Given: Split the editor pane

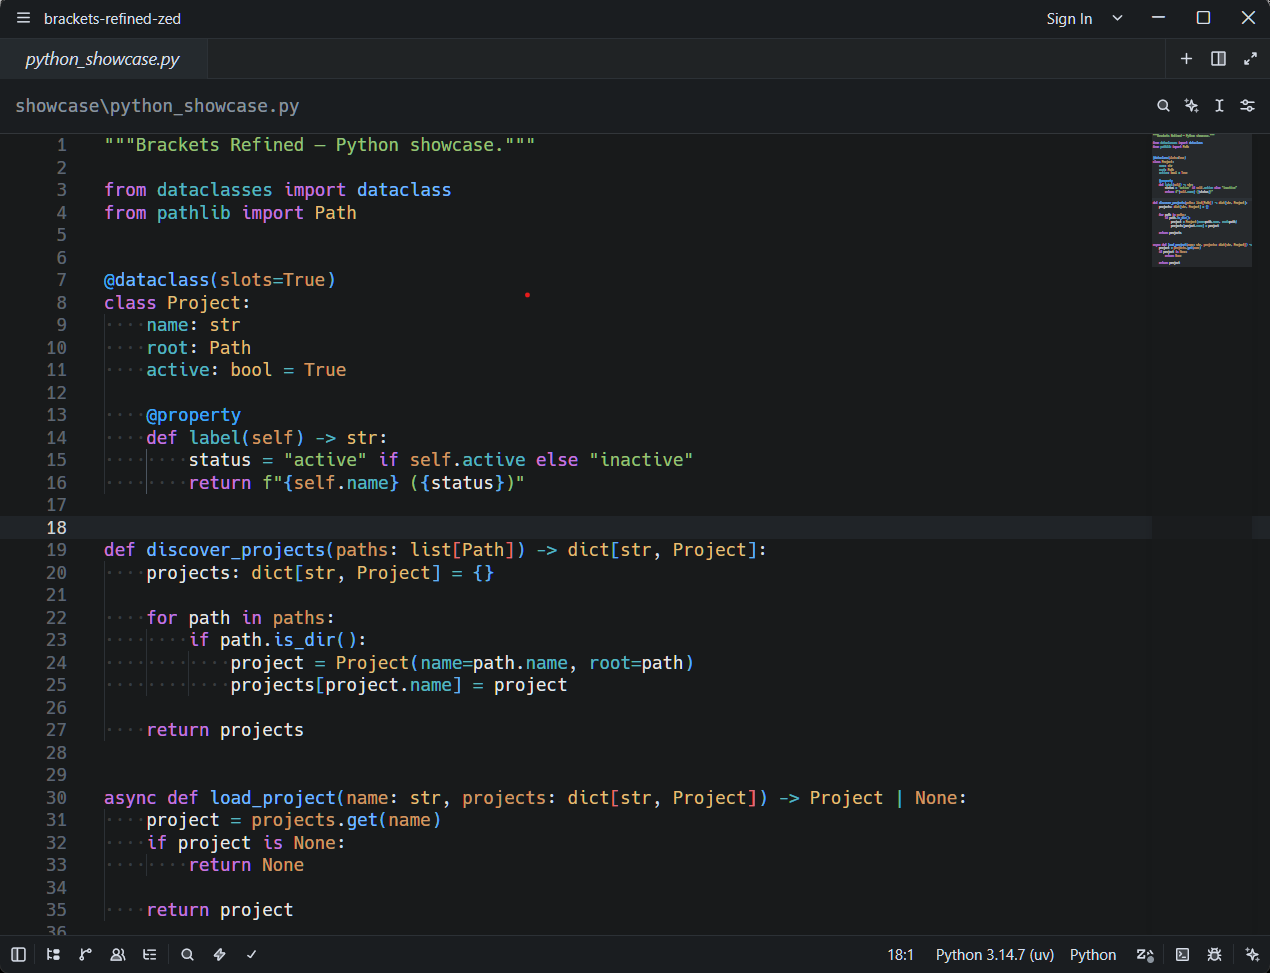Looking at the screenshot, I should [x=1218, y=59].
